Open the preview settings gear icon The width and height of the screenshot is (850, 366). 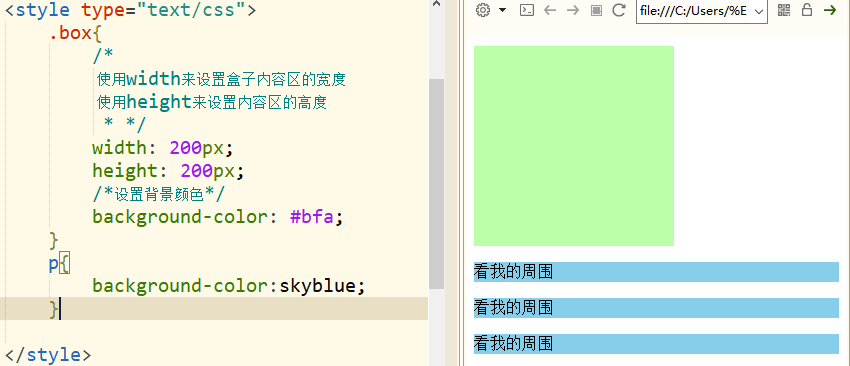click(x=482, y=10)
